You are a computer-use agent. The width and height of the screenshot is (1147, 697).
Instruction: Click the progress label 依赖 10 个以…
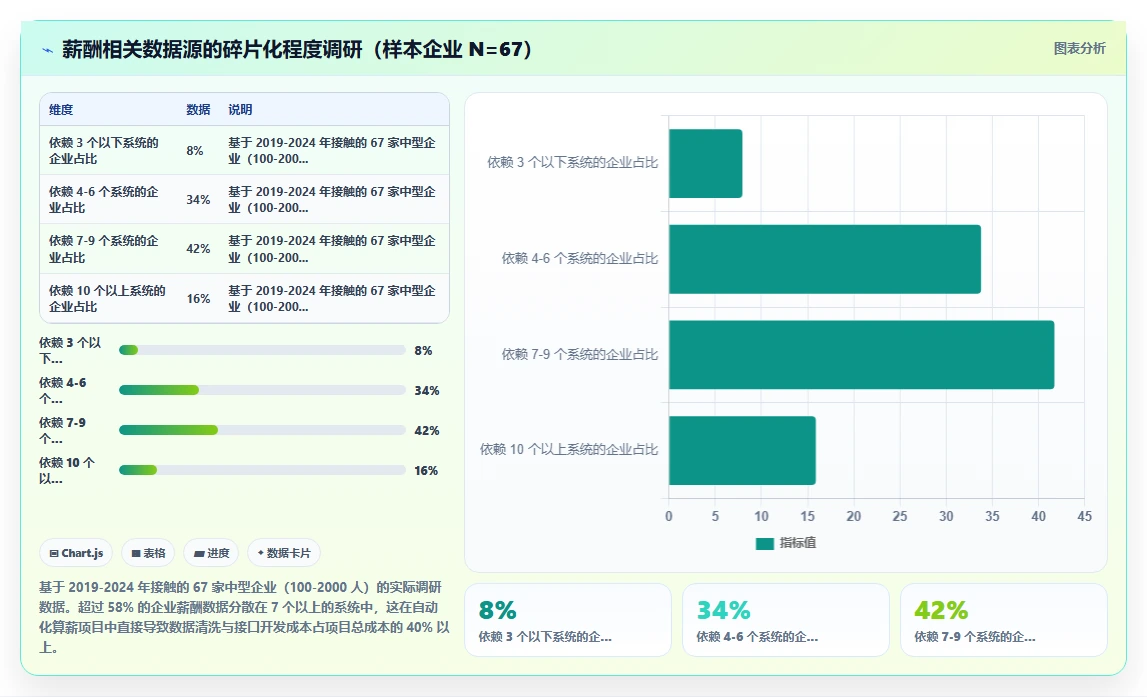coord(67,470)
